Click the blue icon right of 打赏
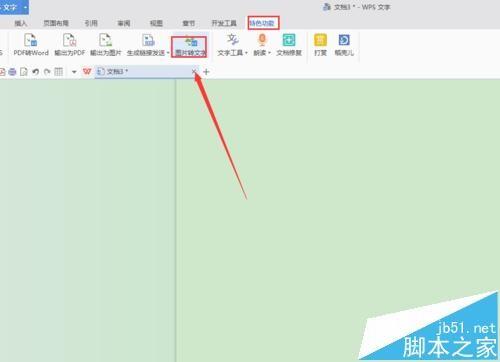 pyautogui.click(x=344, y=40)
